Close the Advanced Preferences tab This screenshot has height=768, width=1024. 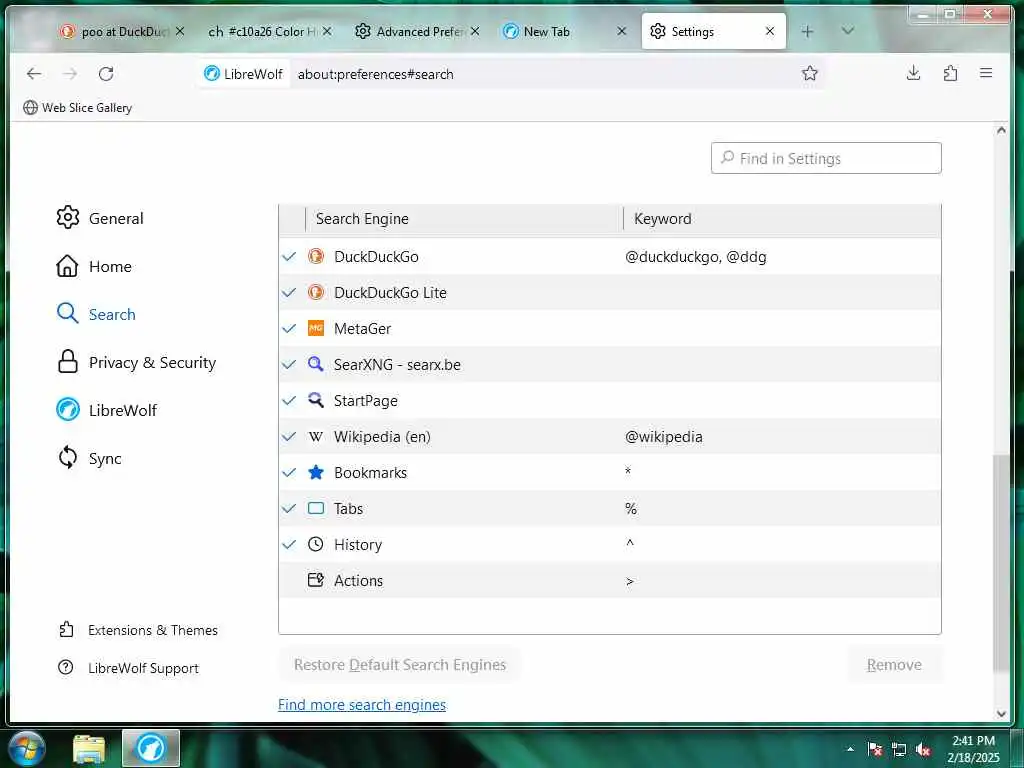pos(475,31)
